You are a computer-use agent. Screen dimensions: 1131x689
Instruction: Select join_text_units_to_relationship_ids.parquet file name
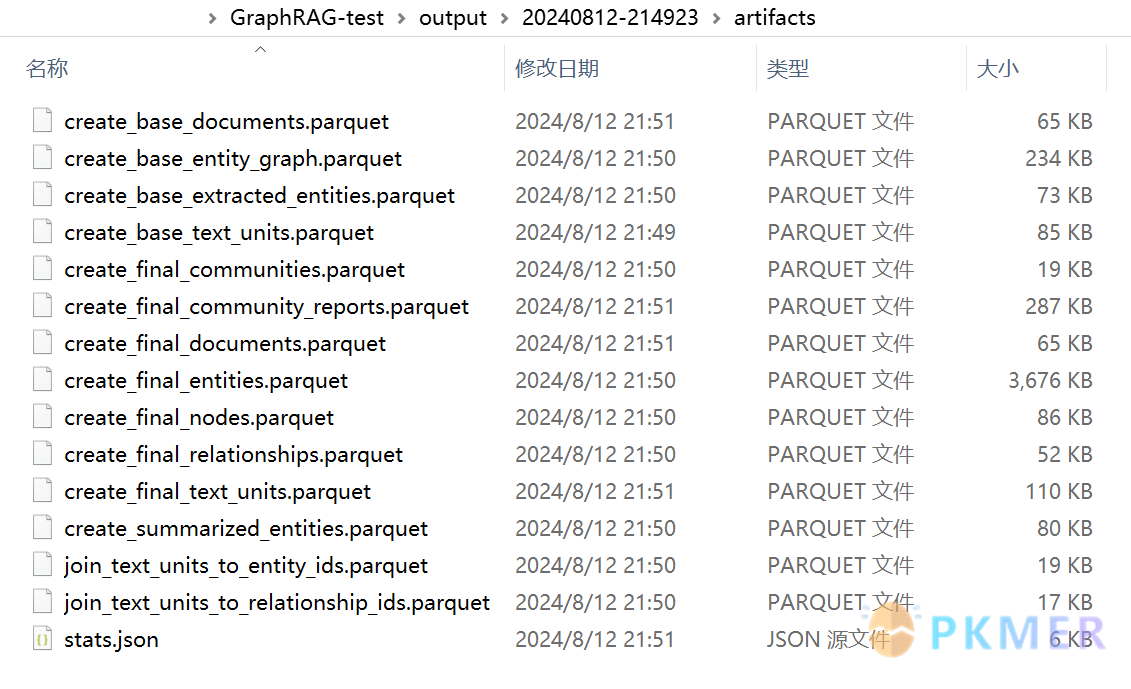pos(277,602)
